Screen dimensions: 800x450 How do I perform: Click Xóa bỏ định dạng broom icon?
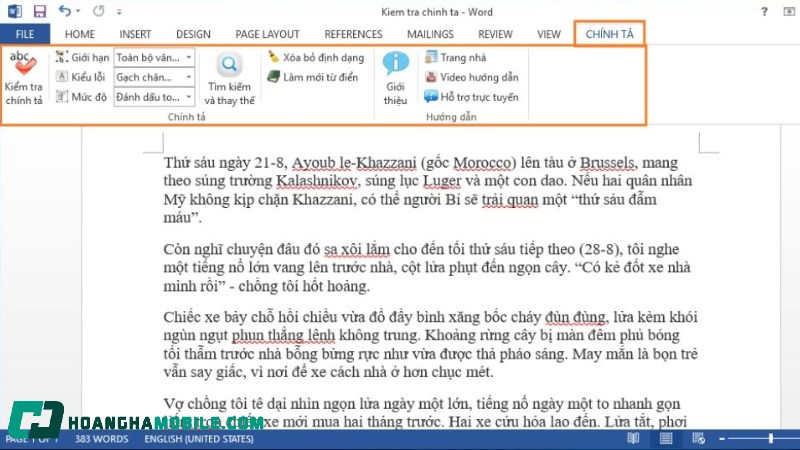tap(273, 57)
